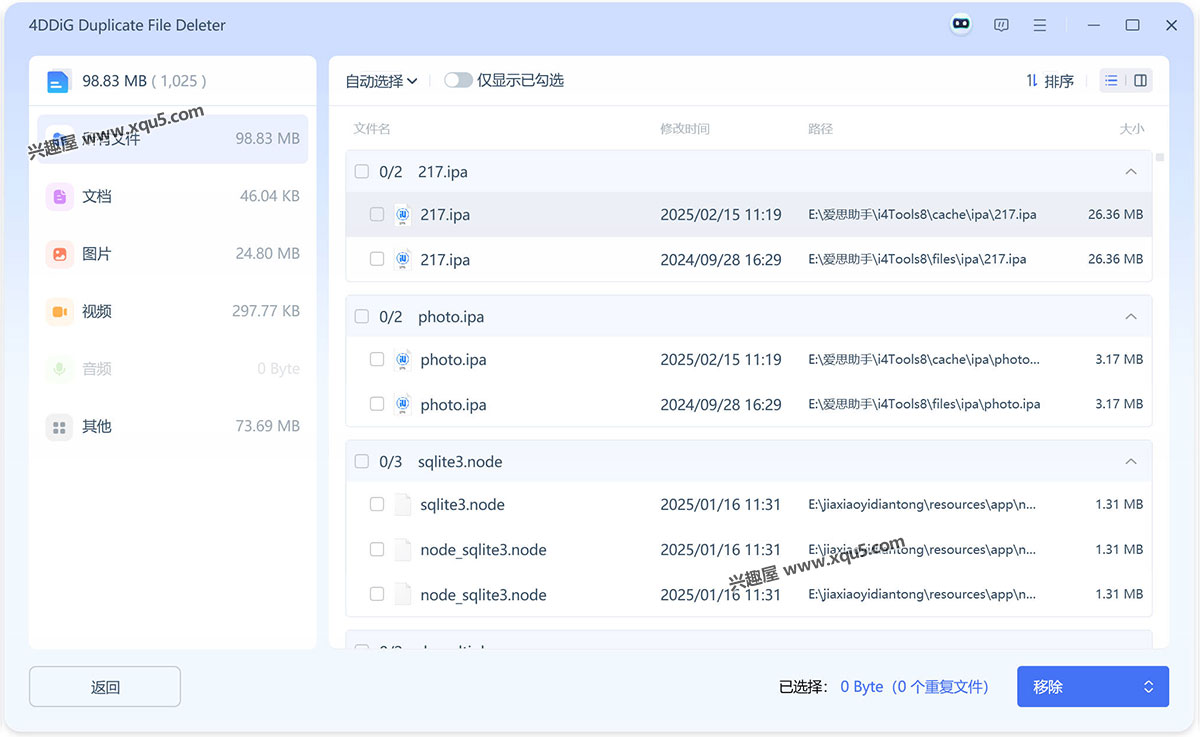Click the 大小 column header

pyautogui.click(x=1132, y=129)
